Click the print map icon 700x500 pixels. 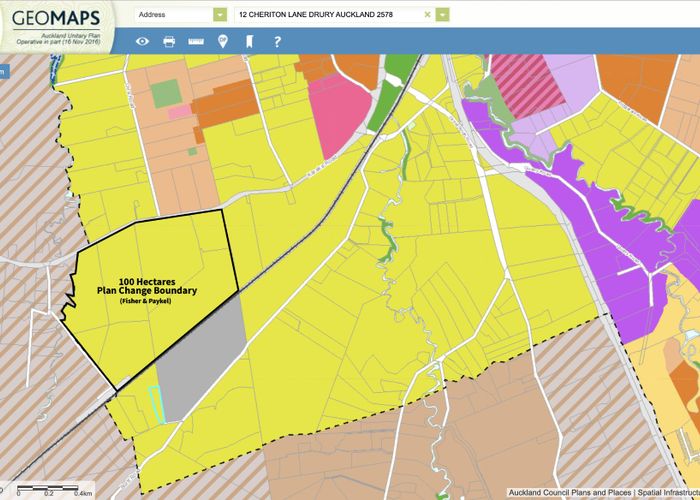click(x=169, y=41)
